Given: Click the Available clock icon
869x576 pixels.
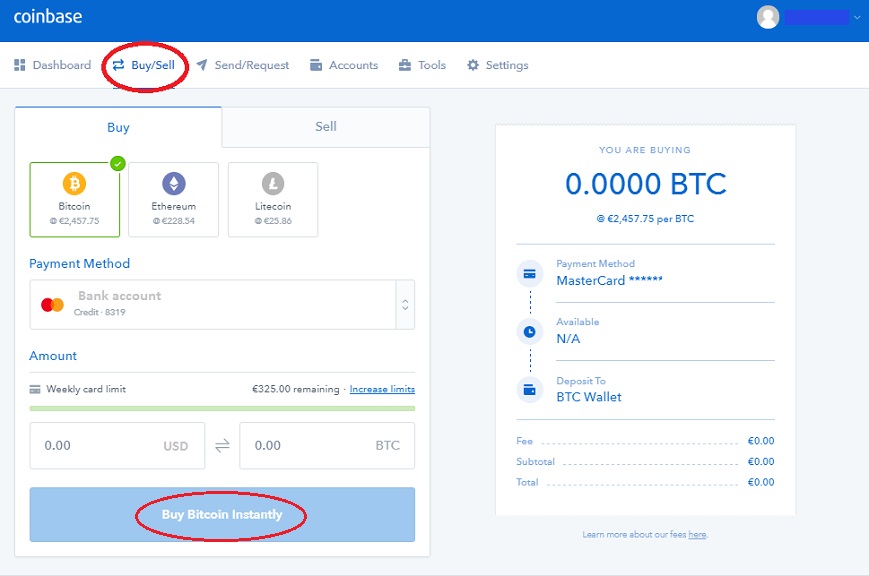Looking at the screenshot, I should [x=530, y=332].
